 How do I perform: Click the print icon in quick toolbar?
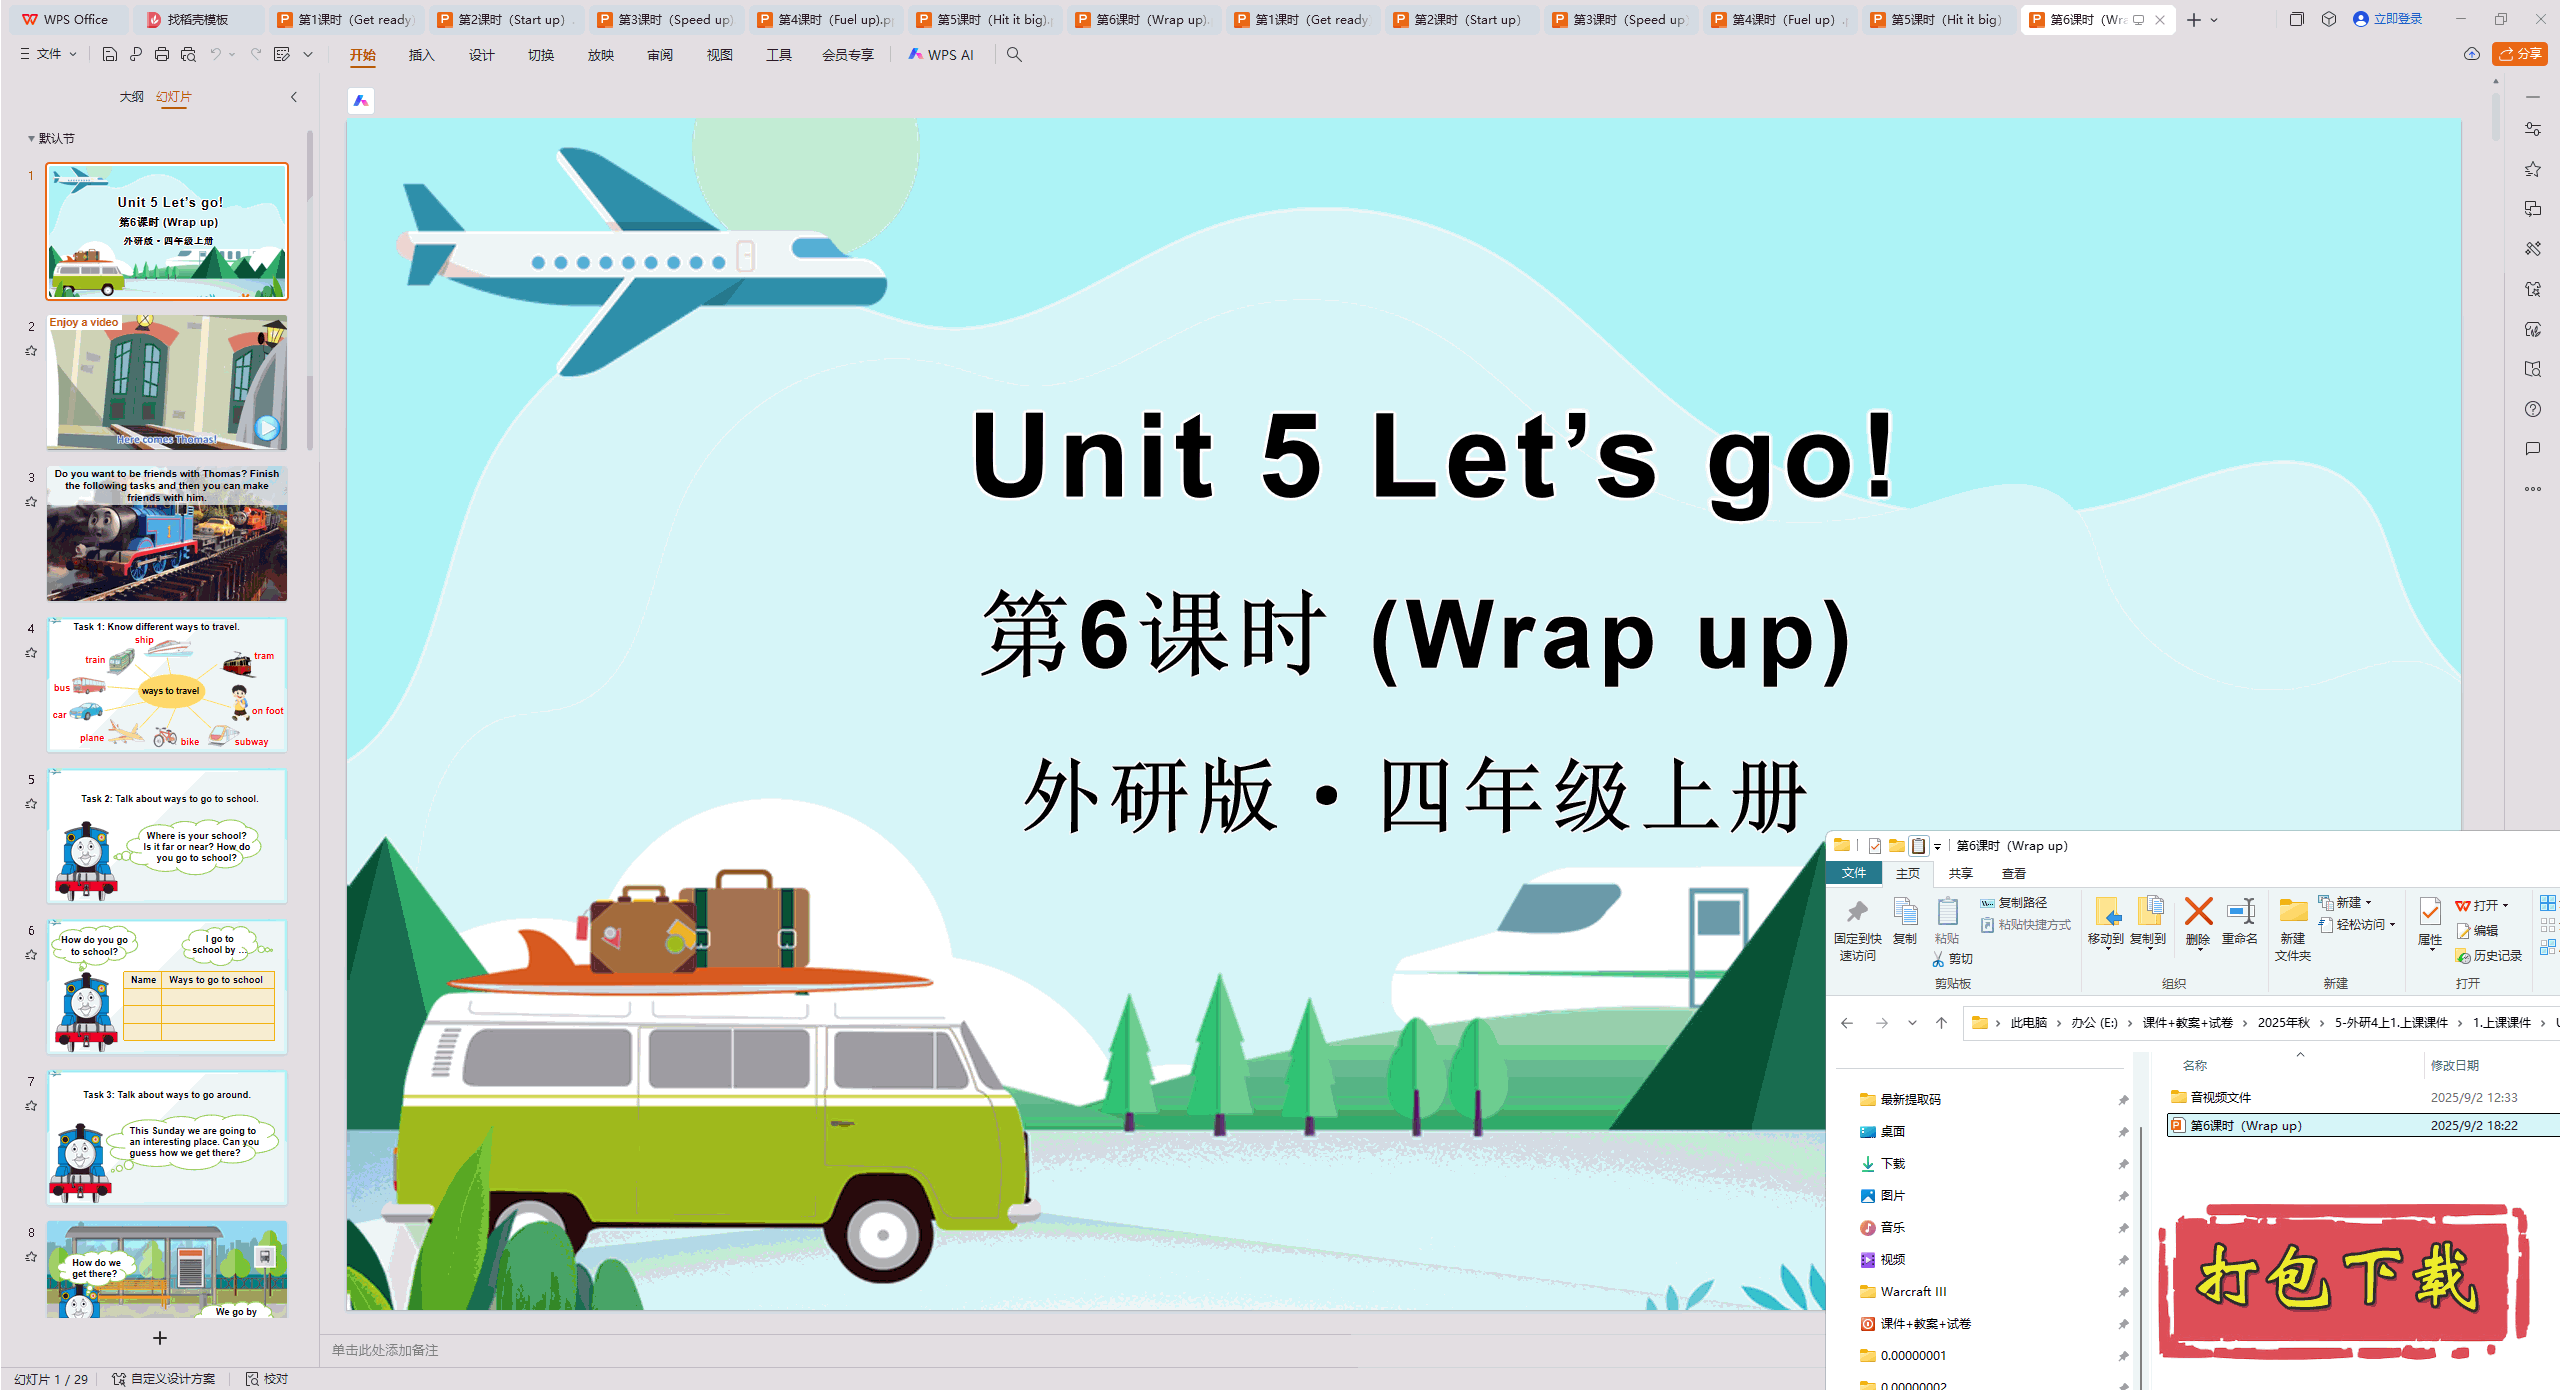point(162,54)
